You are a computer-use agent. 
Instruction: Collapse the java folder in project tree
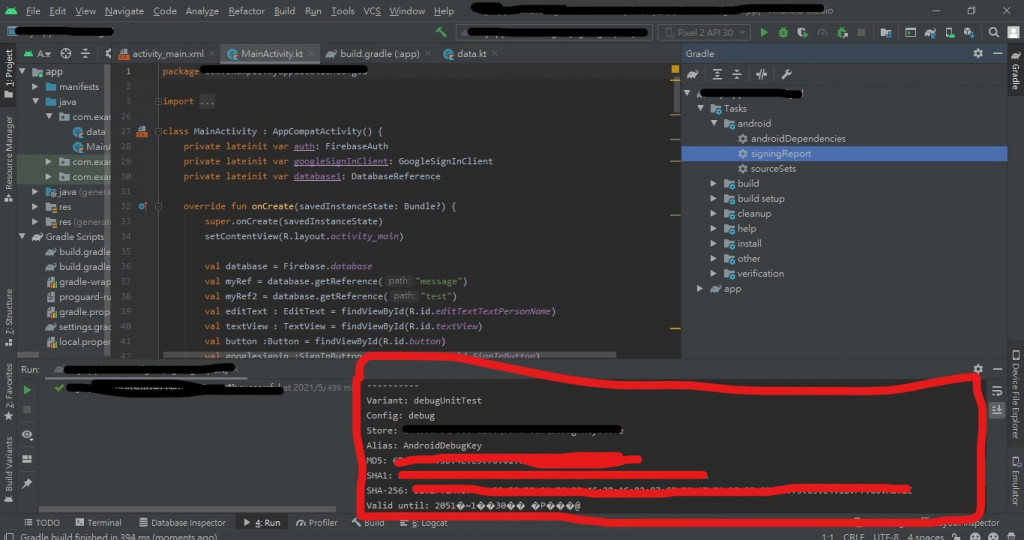coord(35,102)
